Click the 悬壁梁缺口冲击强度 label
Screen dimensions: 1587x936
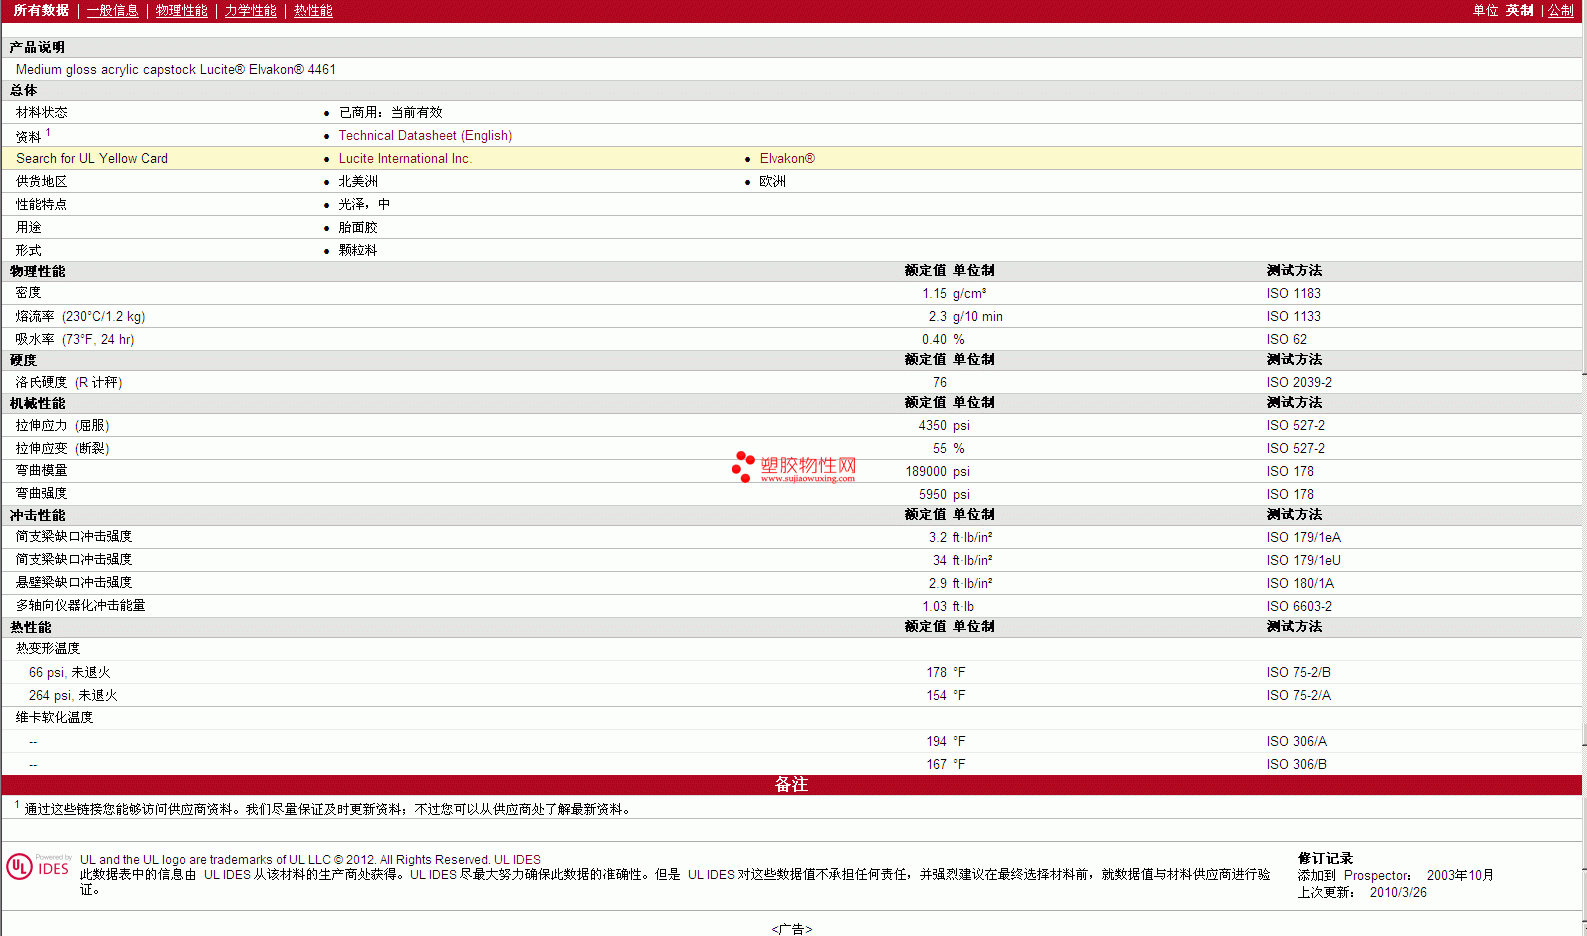74,583
